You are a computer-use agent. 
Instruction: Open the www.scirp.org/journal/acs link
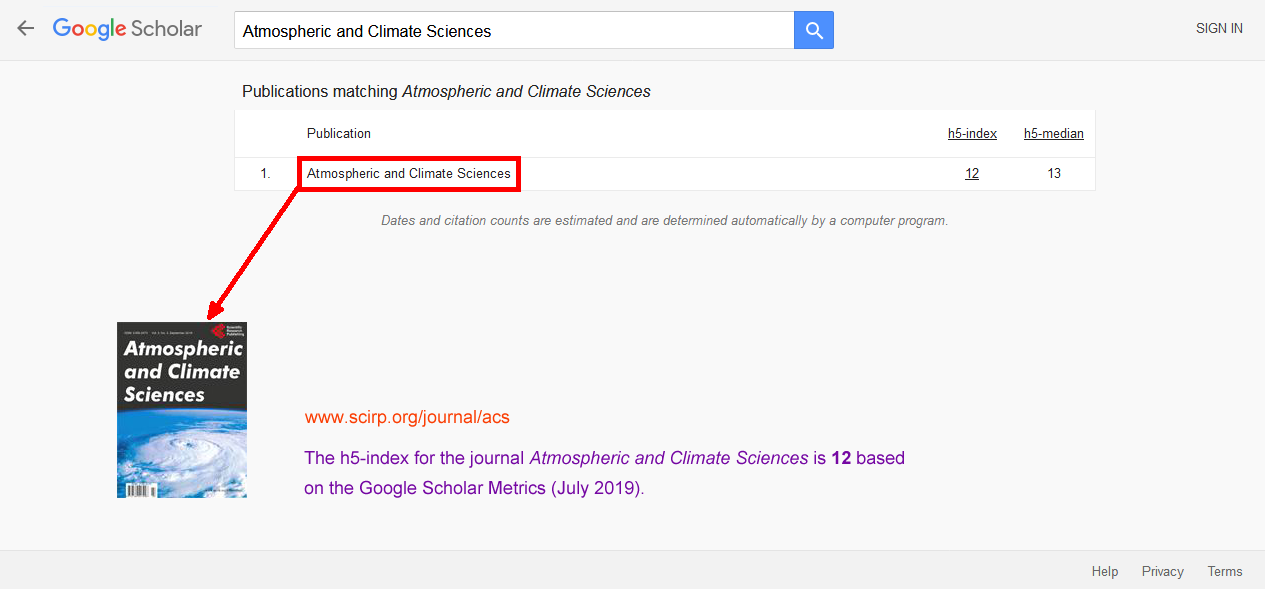pos(407,417)
